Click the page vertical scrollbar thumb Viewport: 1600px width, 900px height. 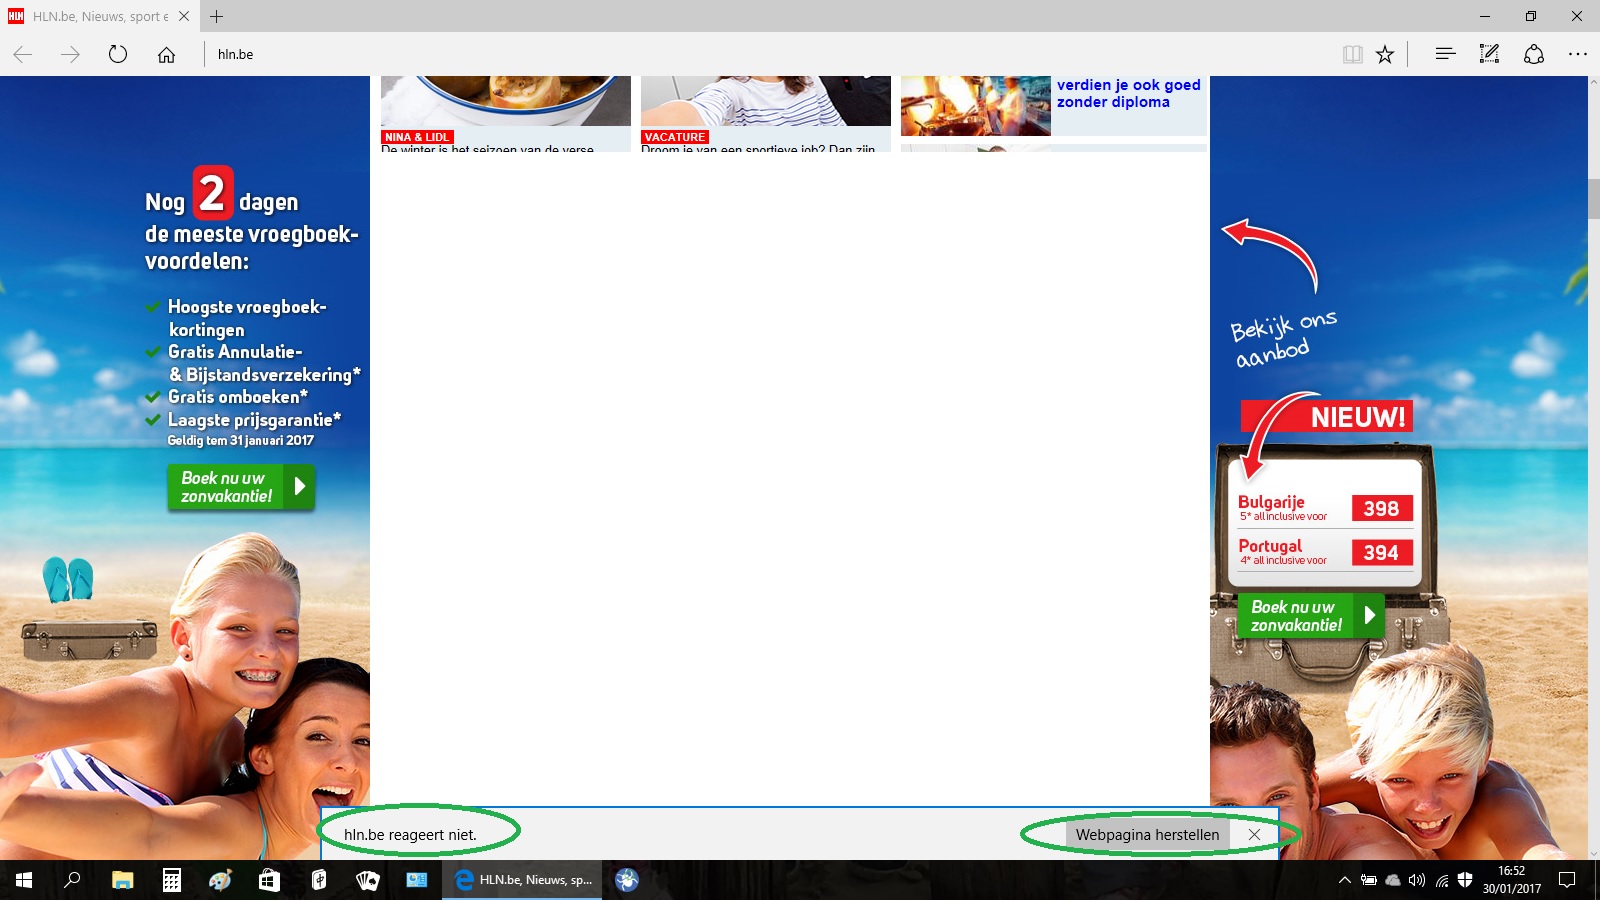click(x=1593, y=199)
